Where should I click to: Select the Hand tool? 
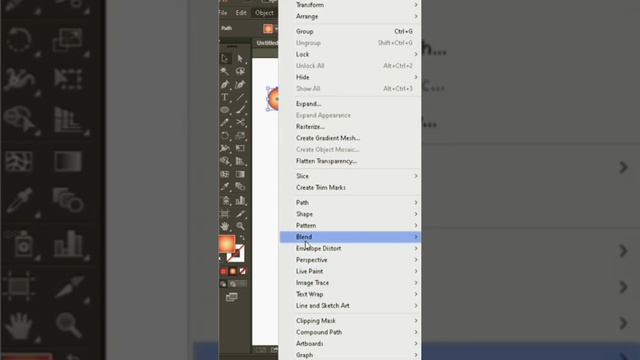225,226
